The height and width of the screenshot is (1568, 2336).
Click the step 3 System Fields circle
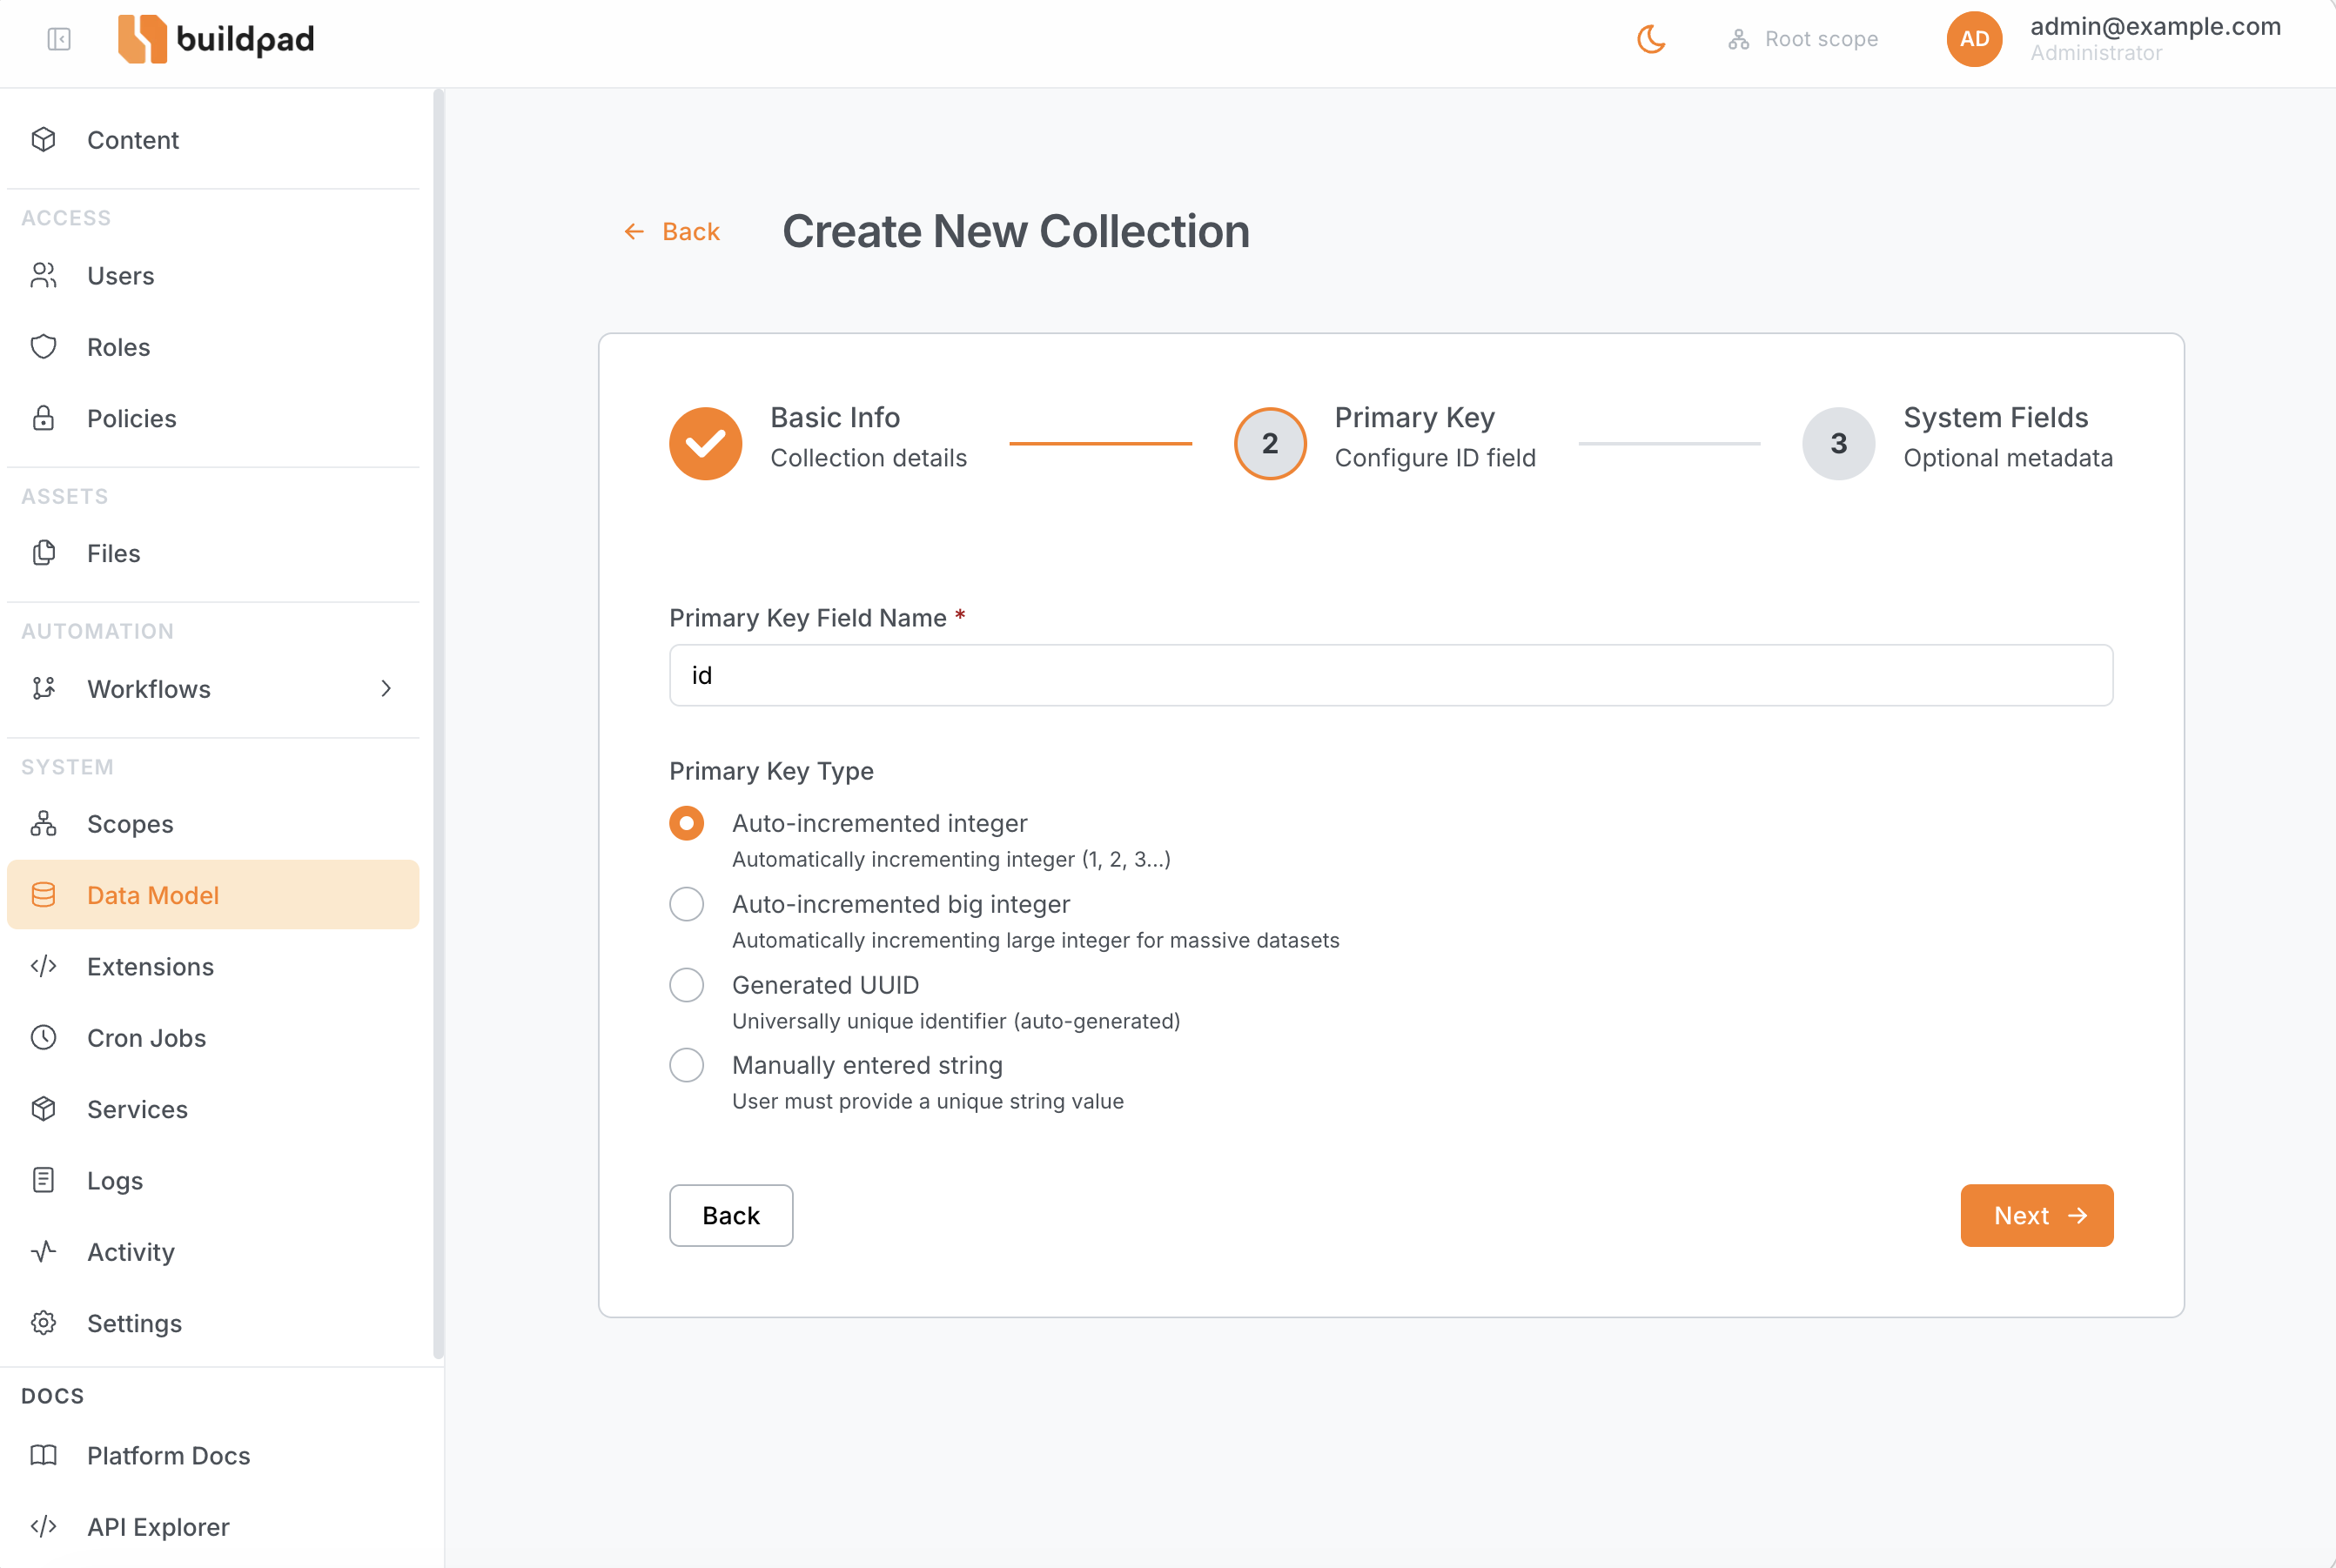1838,443
